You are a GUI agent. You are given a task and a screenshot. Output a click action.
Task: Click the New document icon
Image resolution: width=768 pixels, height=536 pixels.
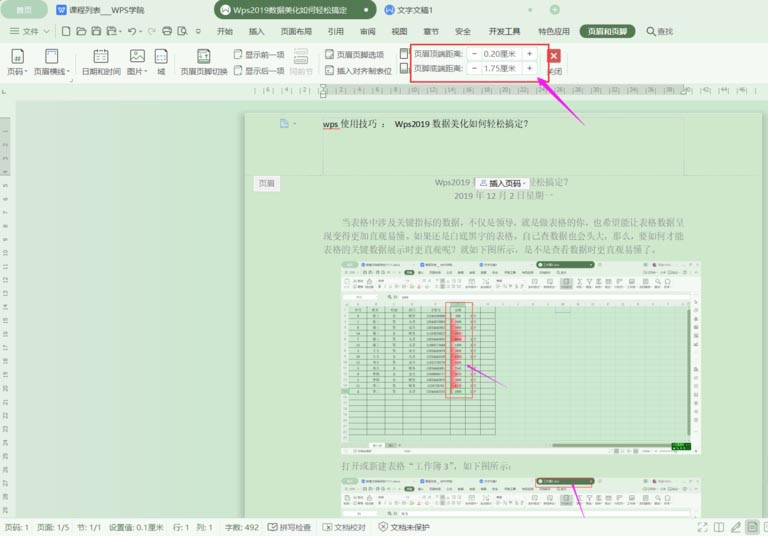point(66,31)
